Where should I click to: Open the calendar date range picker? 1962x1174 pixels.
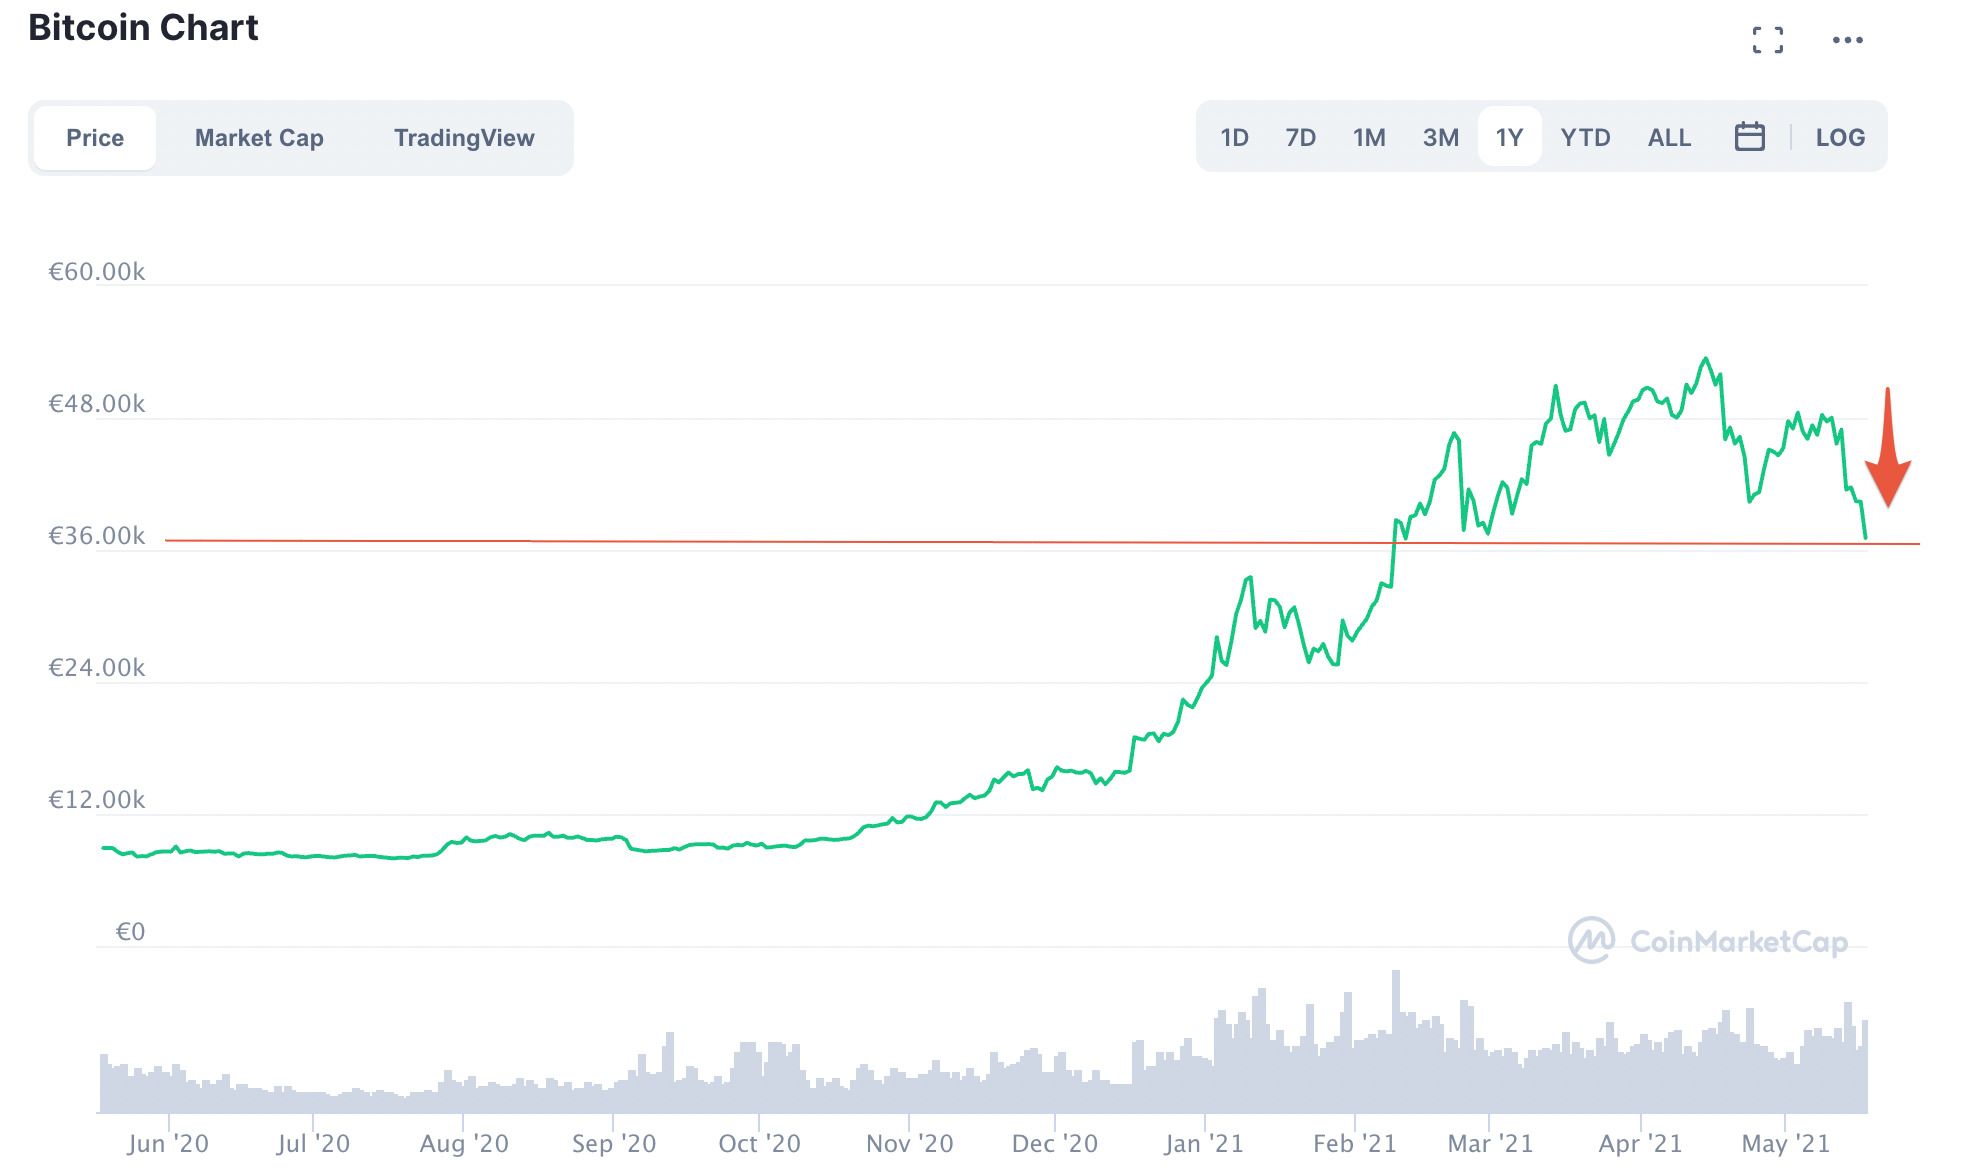tap(1749, 137)
